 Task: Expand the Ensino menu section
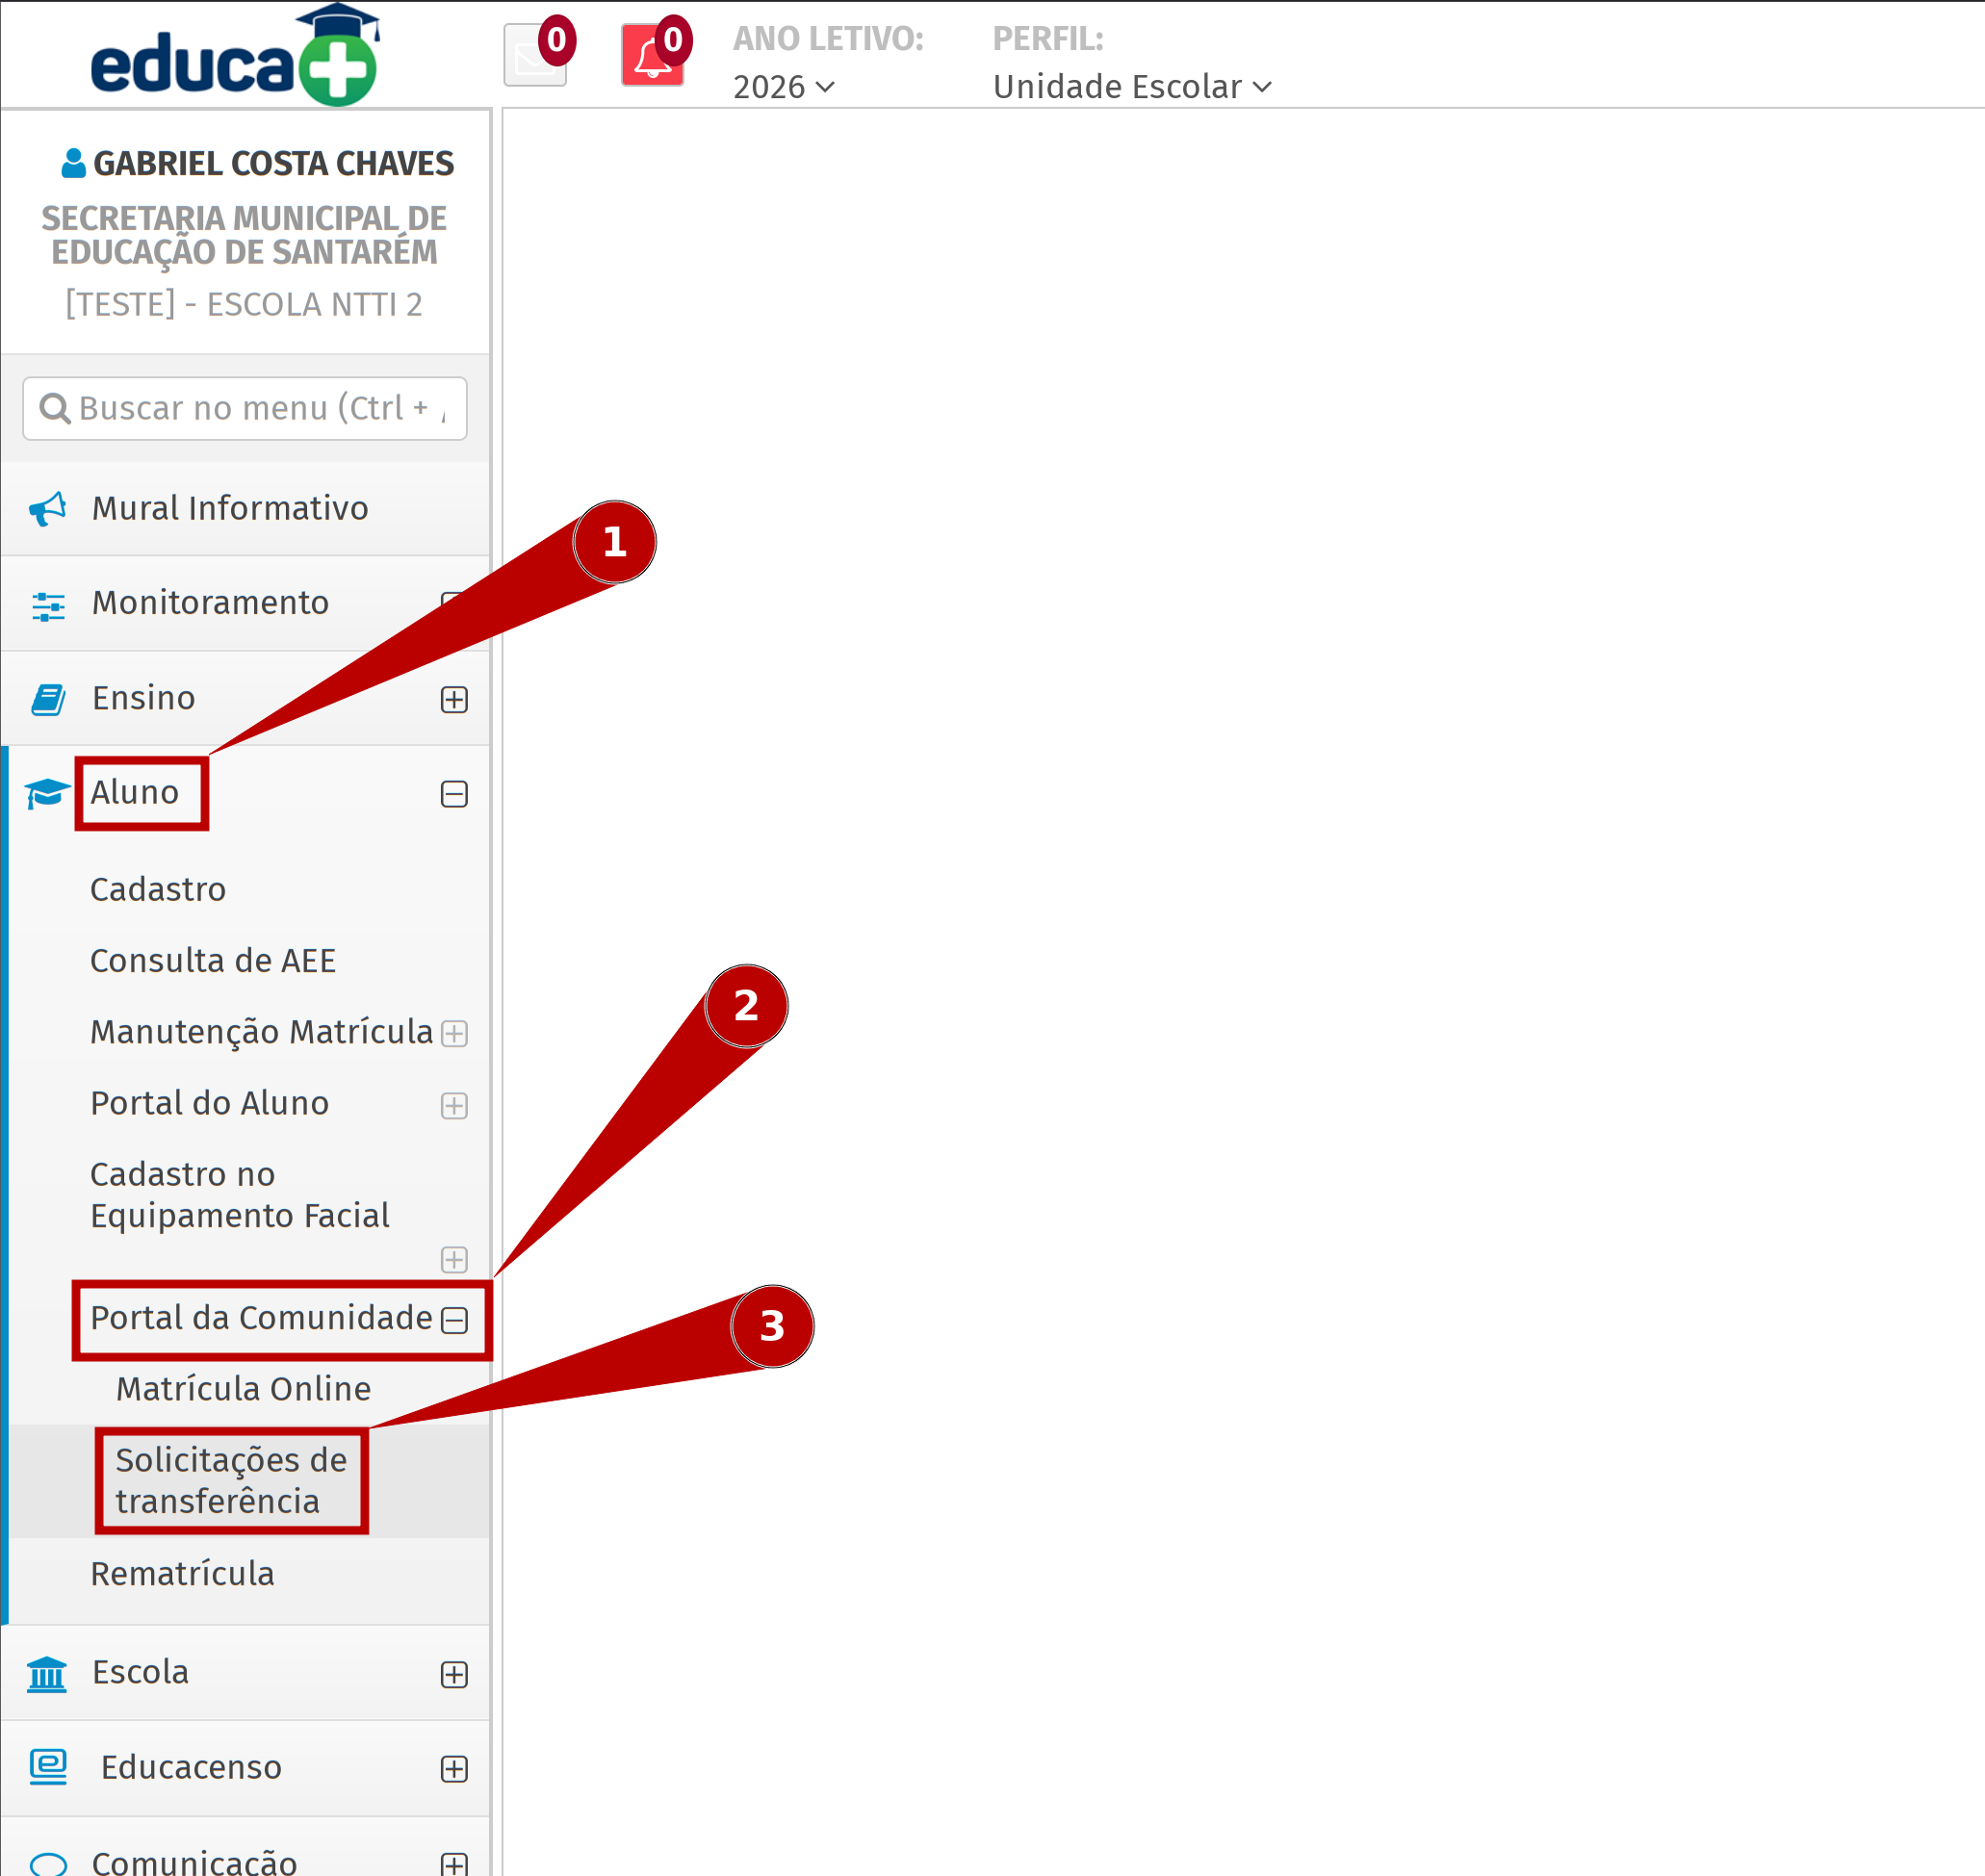coord(454,699)
